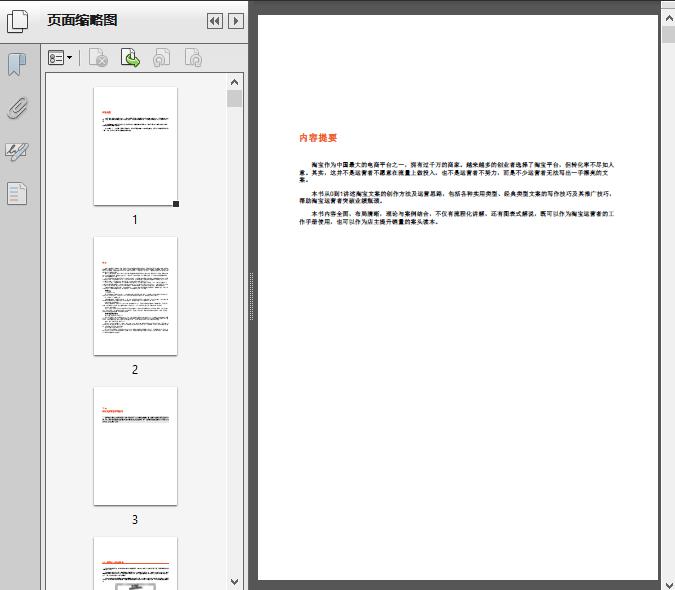Click page number label 3
The width and height of the screenshot is (675, 590).
click(135, 520)
